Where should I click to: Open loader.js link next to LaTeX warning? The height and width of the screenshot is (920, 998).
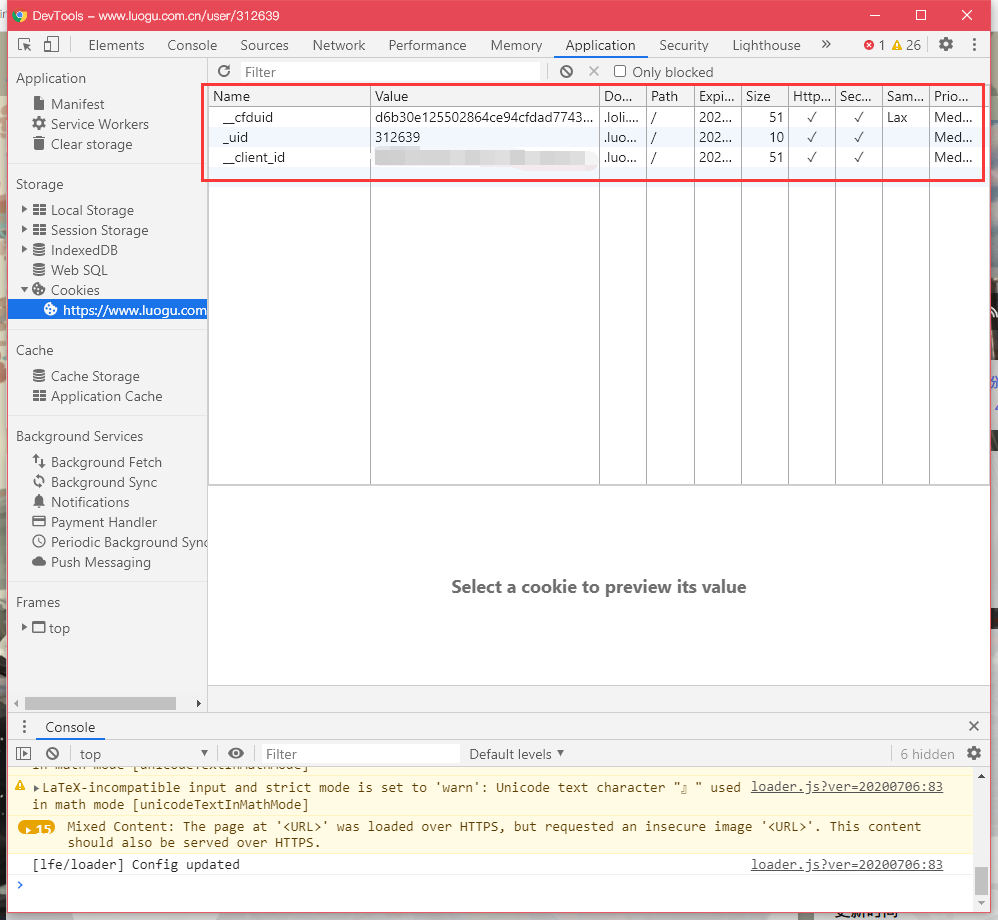pyautogui.click(x=847, y=787)
